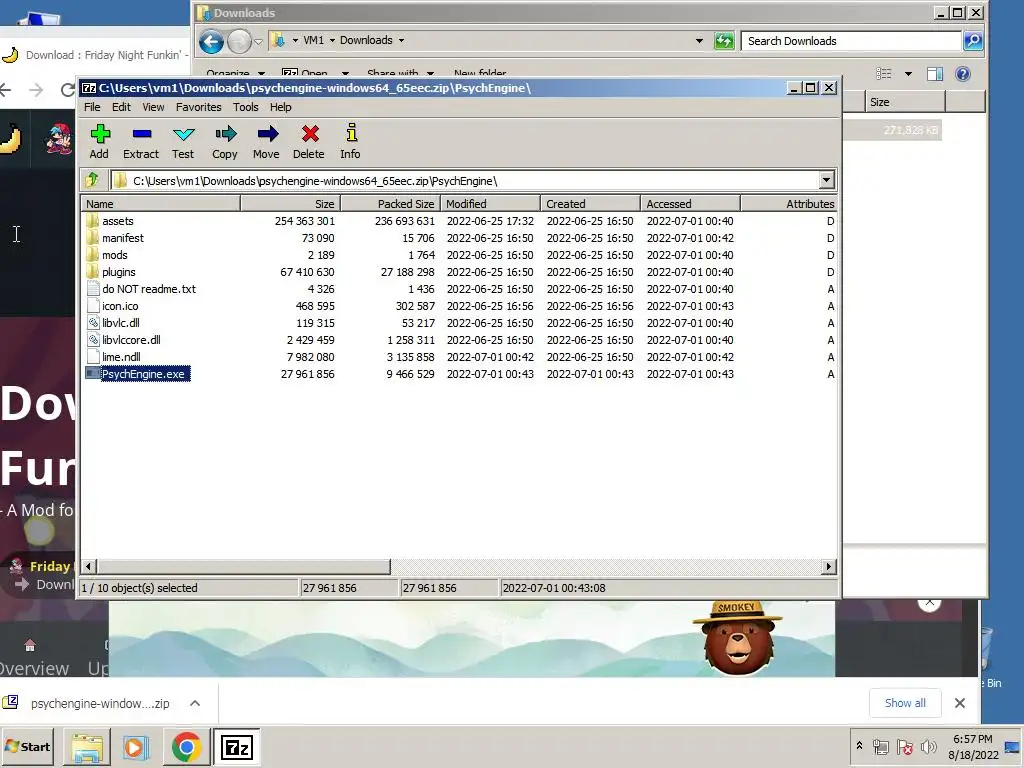Click Show all downloads in Chrome
The height and width of the screenshot is (768, 1024).
coord(904,703)
